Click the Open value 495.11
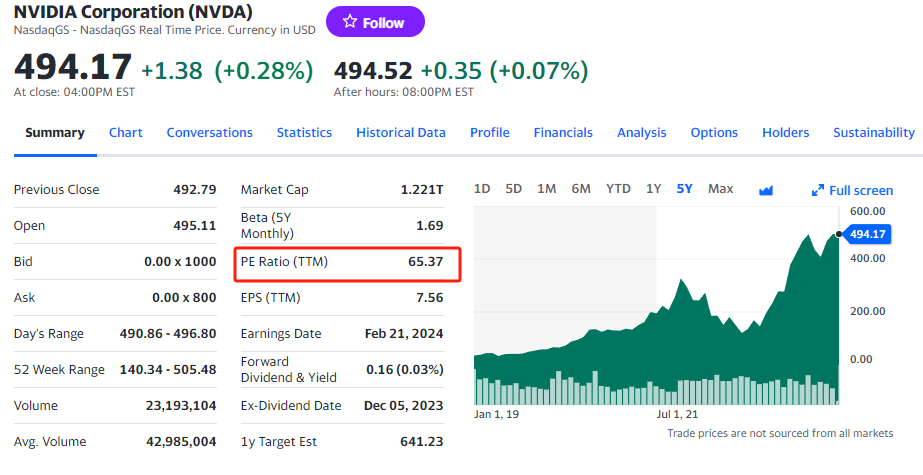The image size is (923, 475). pyautogui.click(x=195, y=225)
